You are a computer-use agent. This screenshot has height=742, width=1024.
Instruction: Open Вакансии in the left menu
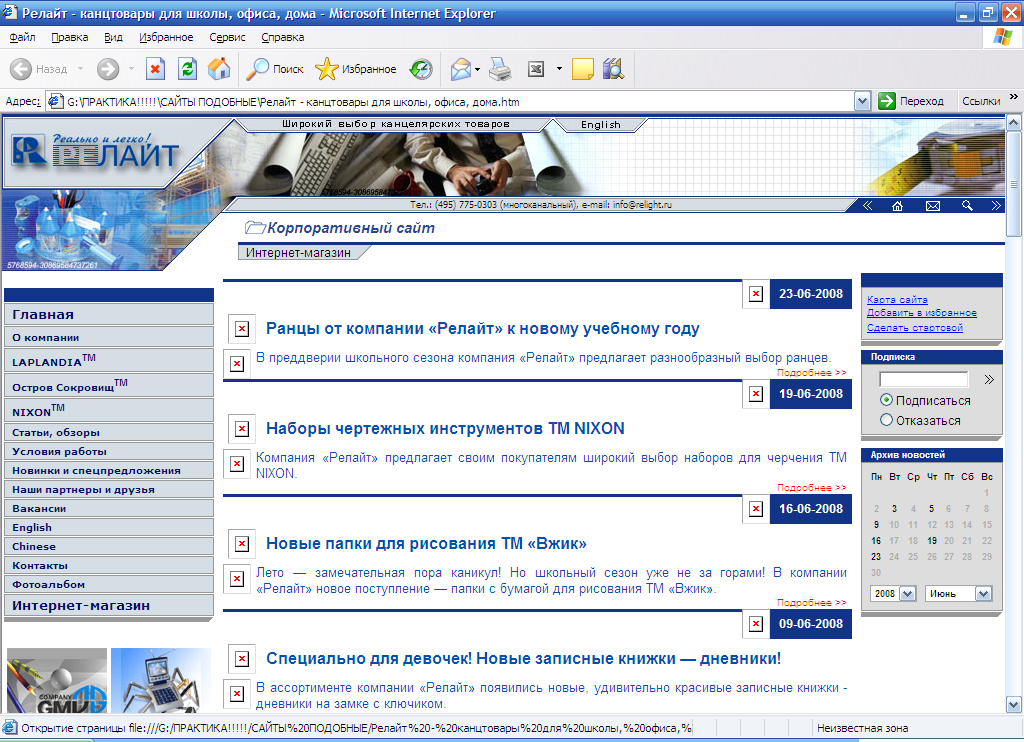108,508
